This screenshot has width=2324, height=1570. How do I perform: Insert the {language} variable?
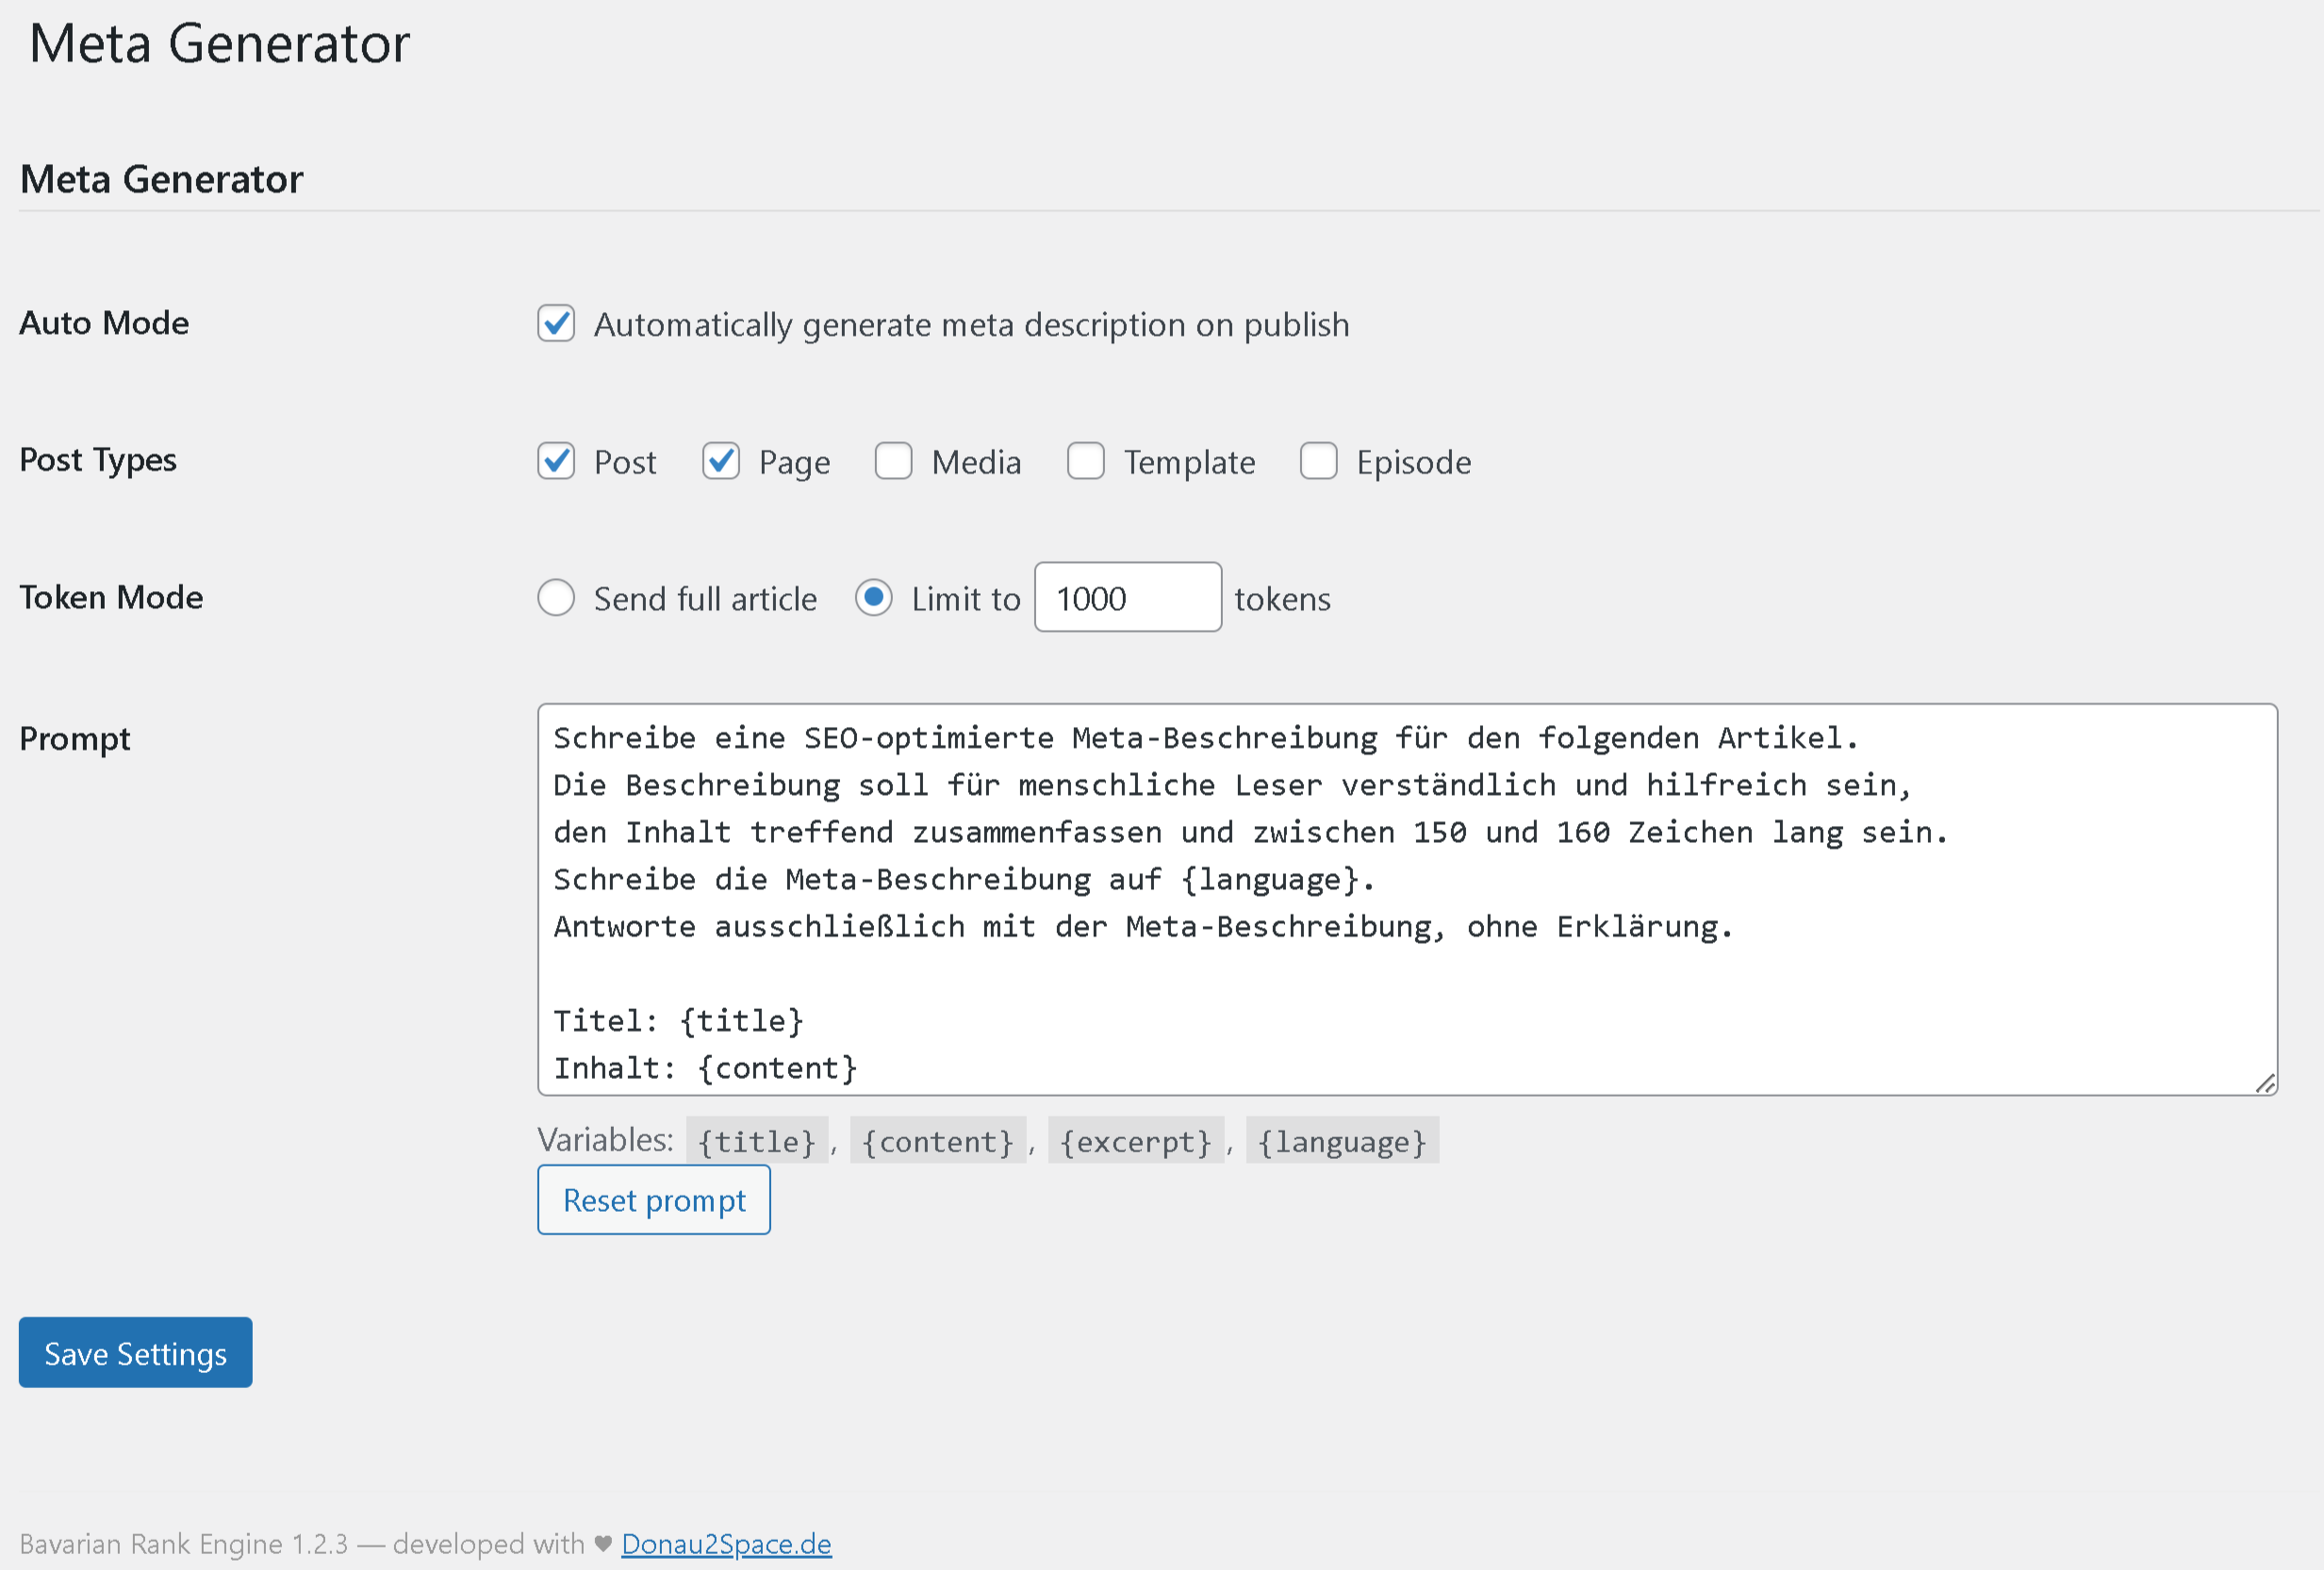click(x=1342, y=1140)
